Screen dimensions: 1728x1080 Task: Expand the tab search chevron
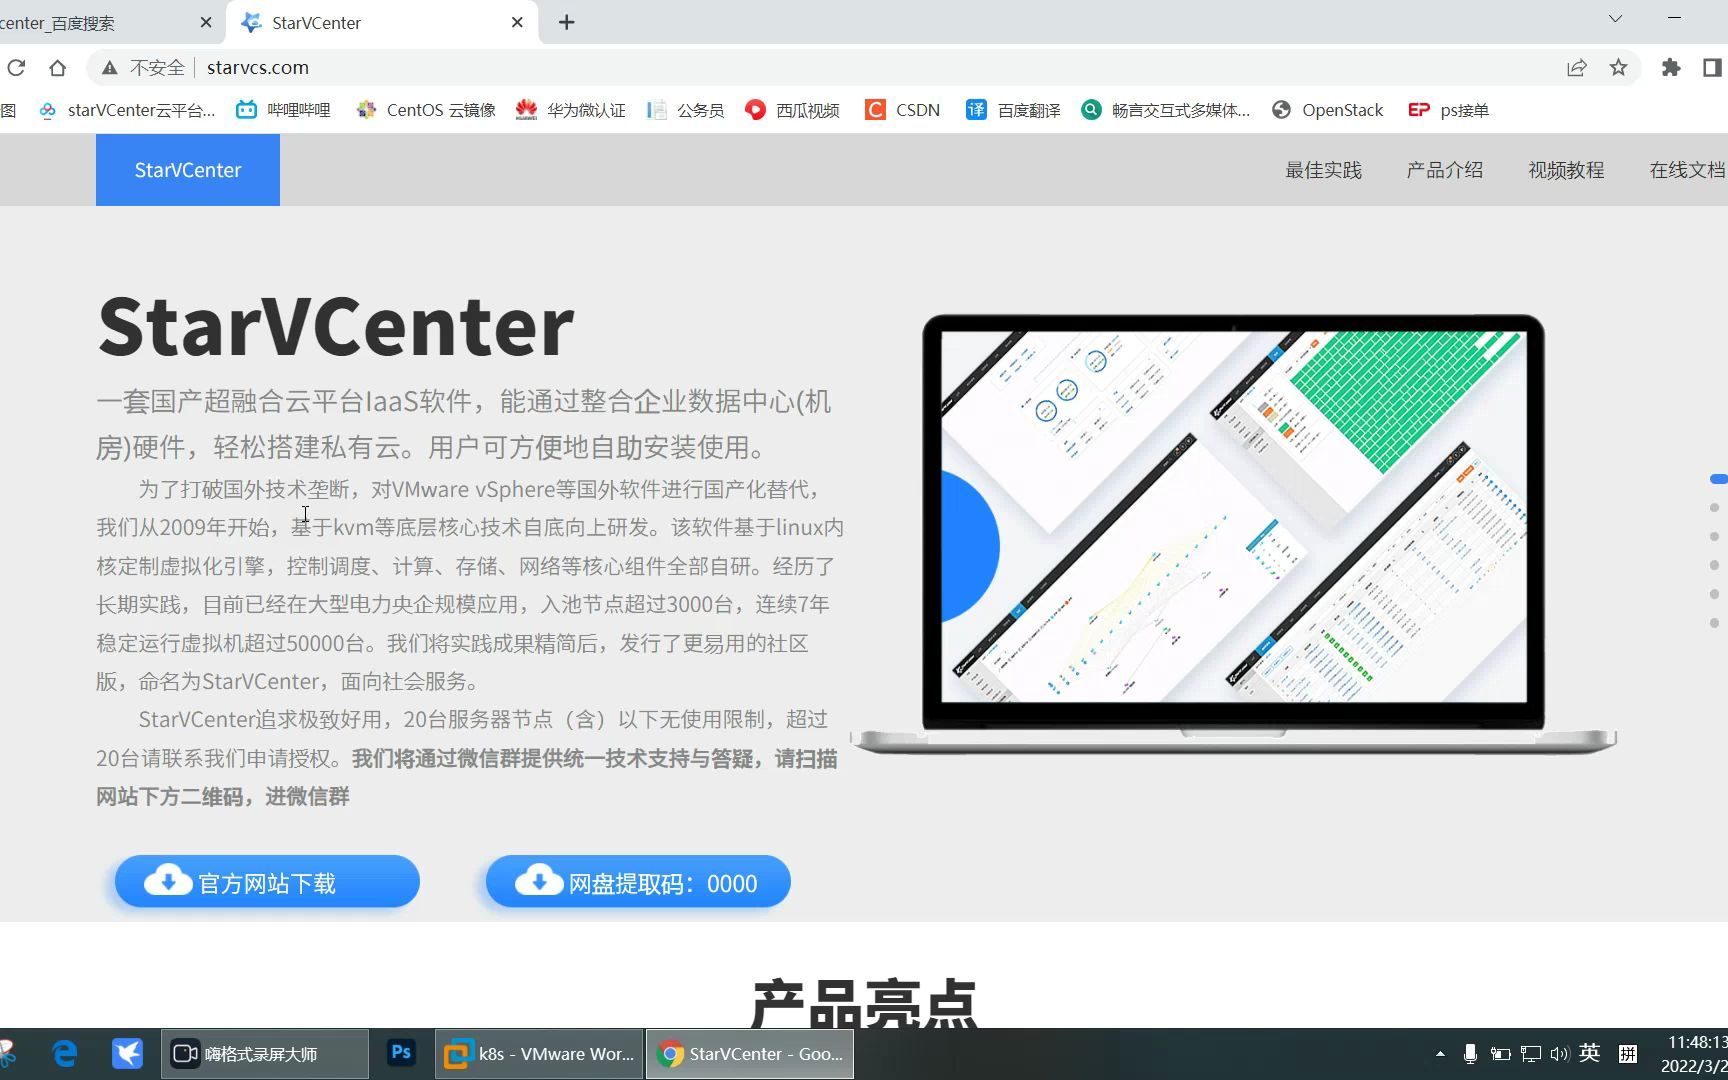[1615, 18]
